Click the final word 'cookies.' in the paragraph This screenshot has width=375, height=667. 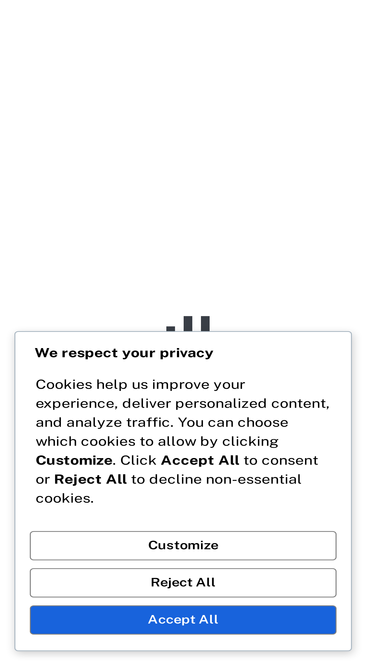64,498
